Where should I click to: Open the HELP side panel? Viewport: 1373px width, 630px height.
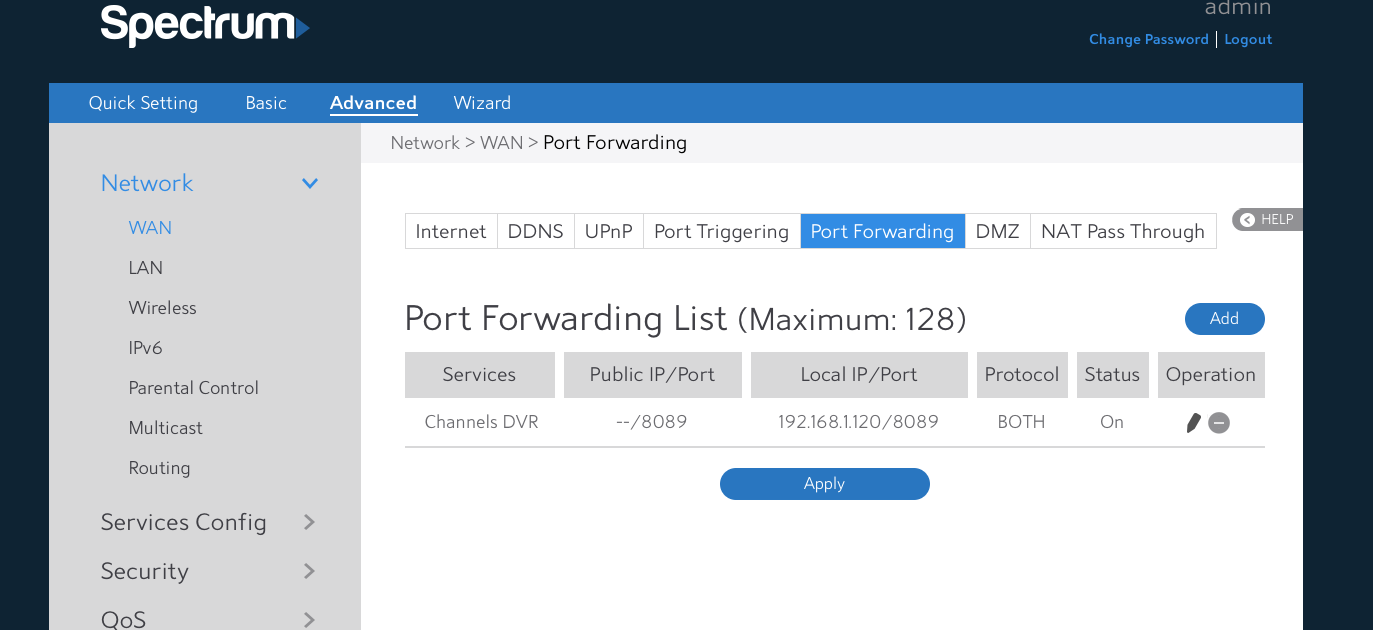(x=1267, y=220)
